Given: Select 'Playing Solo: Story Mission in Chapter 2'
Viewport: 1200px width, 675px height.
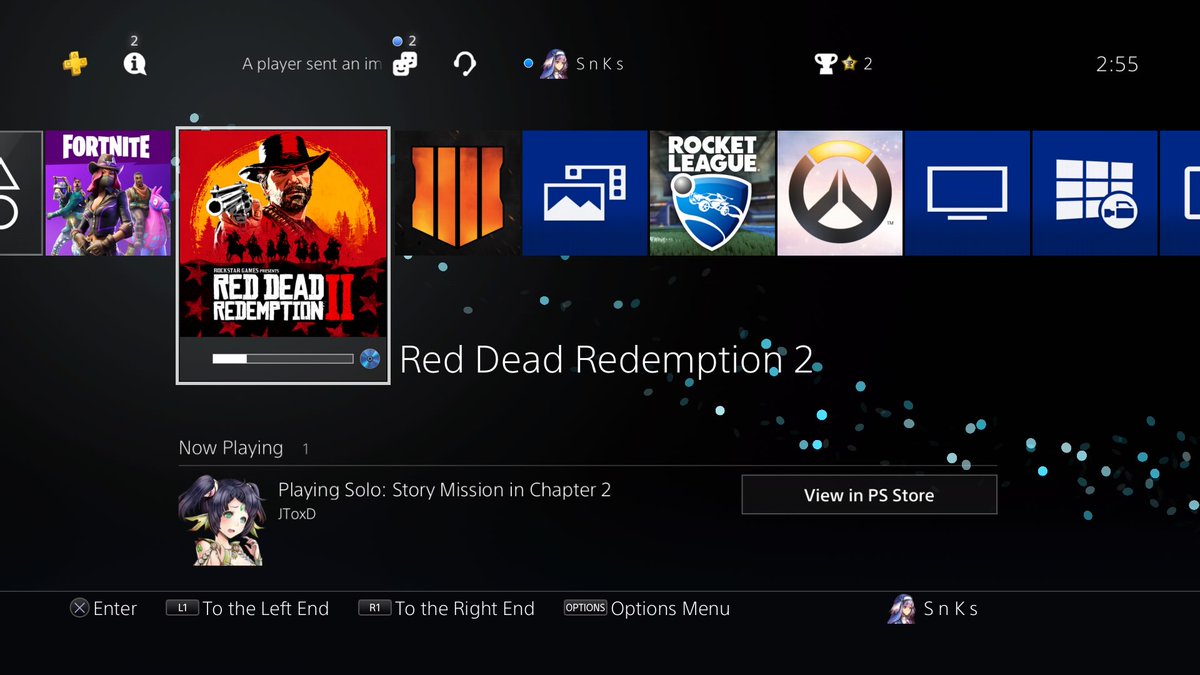Looking at the screenshot, I should click(444, 490).
